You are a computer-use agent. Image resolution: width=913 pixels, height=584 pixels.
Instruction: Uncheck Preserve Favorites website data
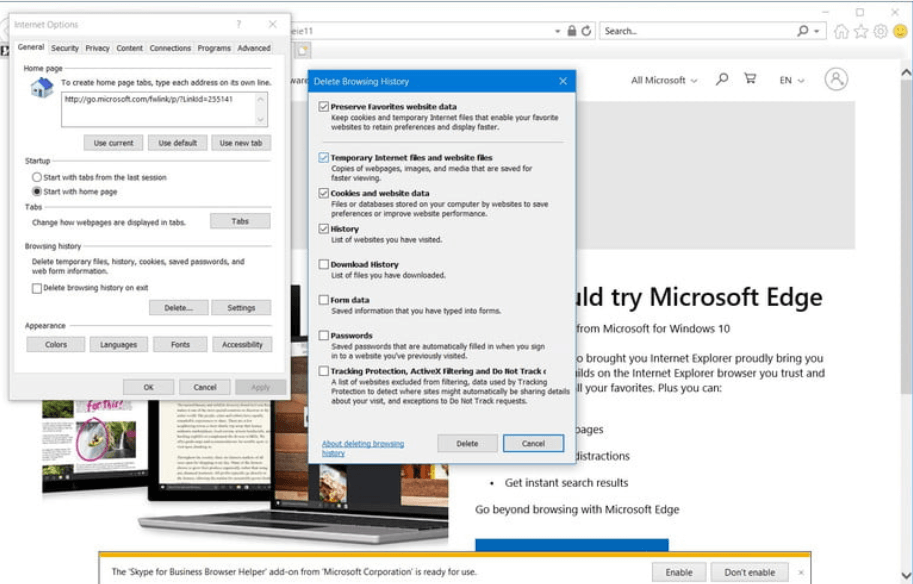click(x=324, y=107)
